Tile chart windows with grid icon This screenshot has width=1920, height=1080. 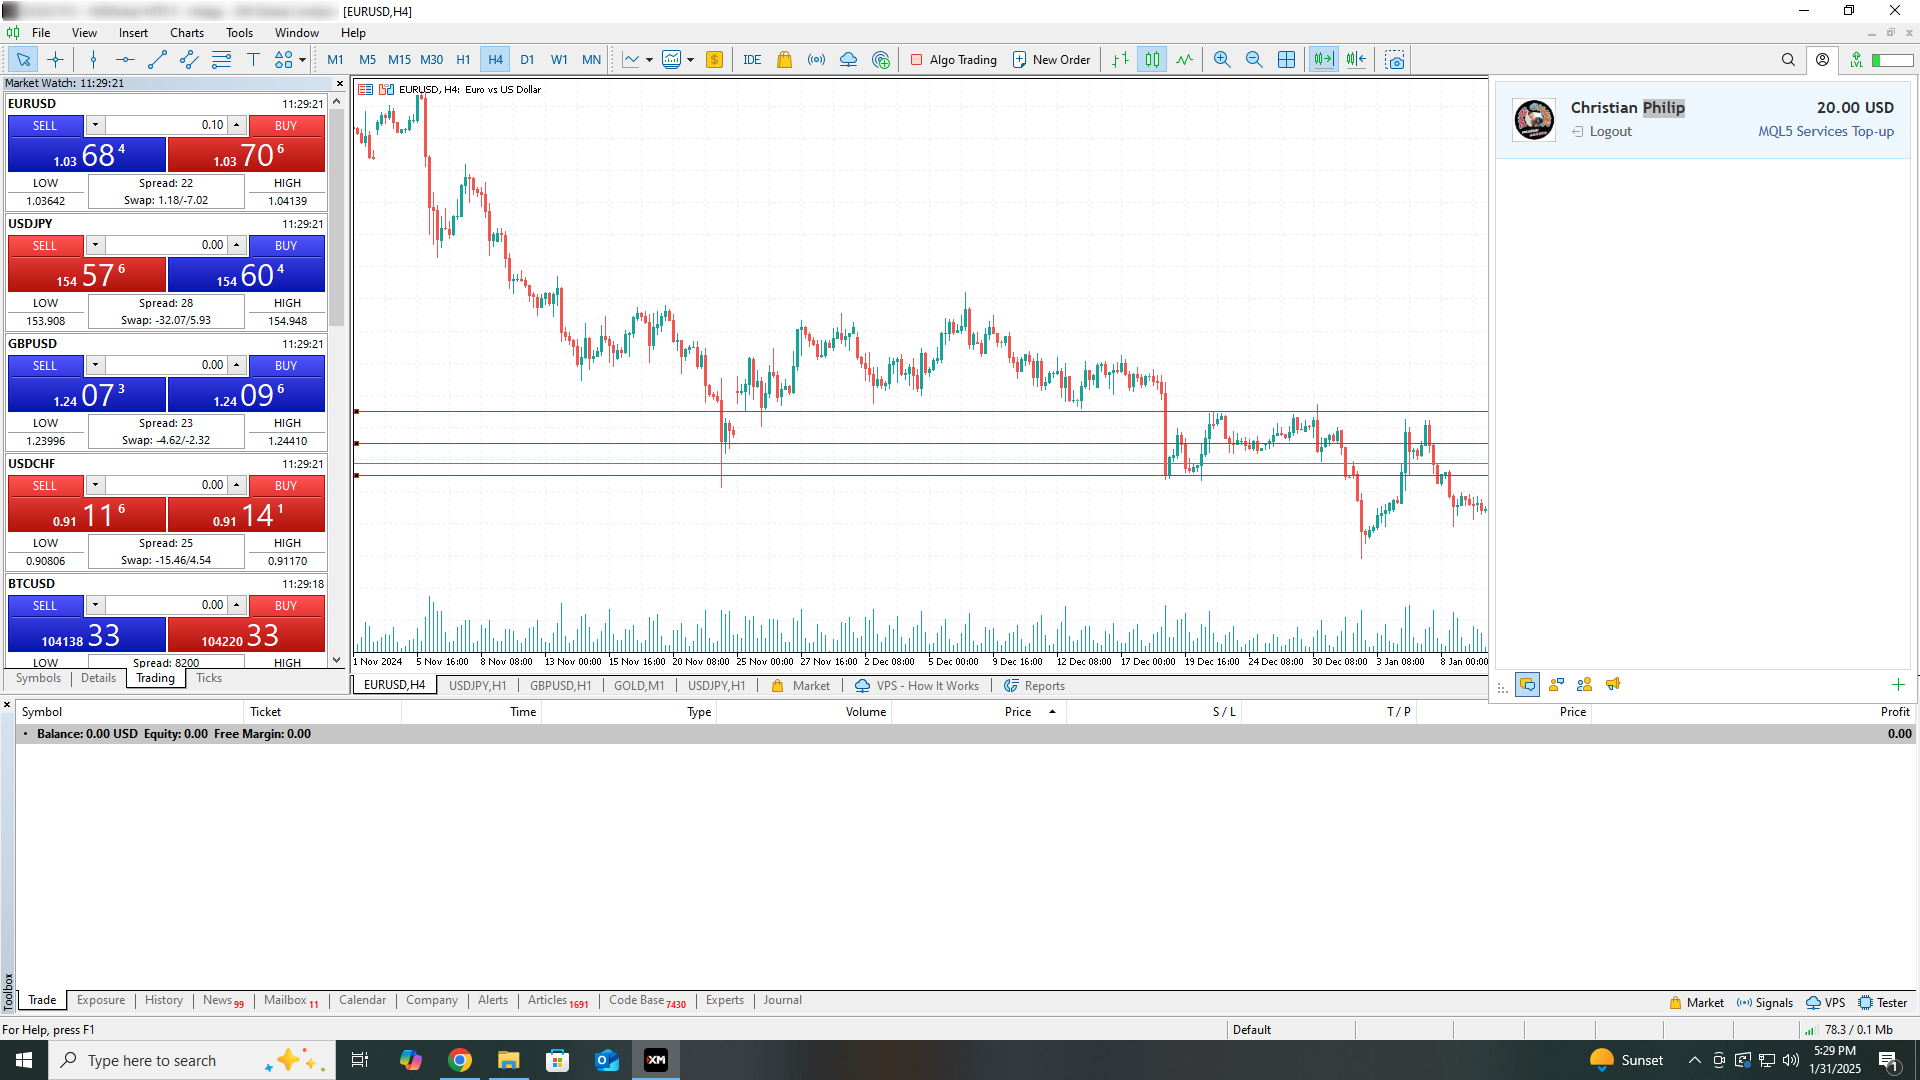[x=1286, y=60]
